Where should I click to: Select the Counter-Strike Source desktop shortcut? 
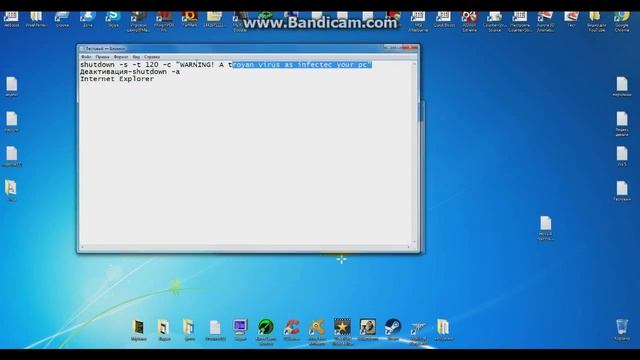494,21
